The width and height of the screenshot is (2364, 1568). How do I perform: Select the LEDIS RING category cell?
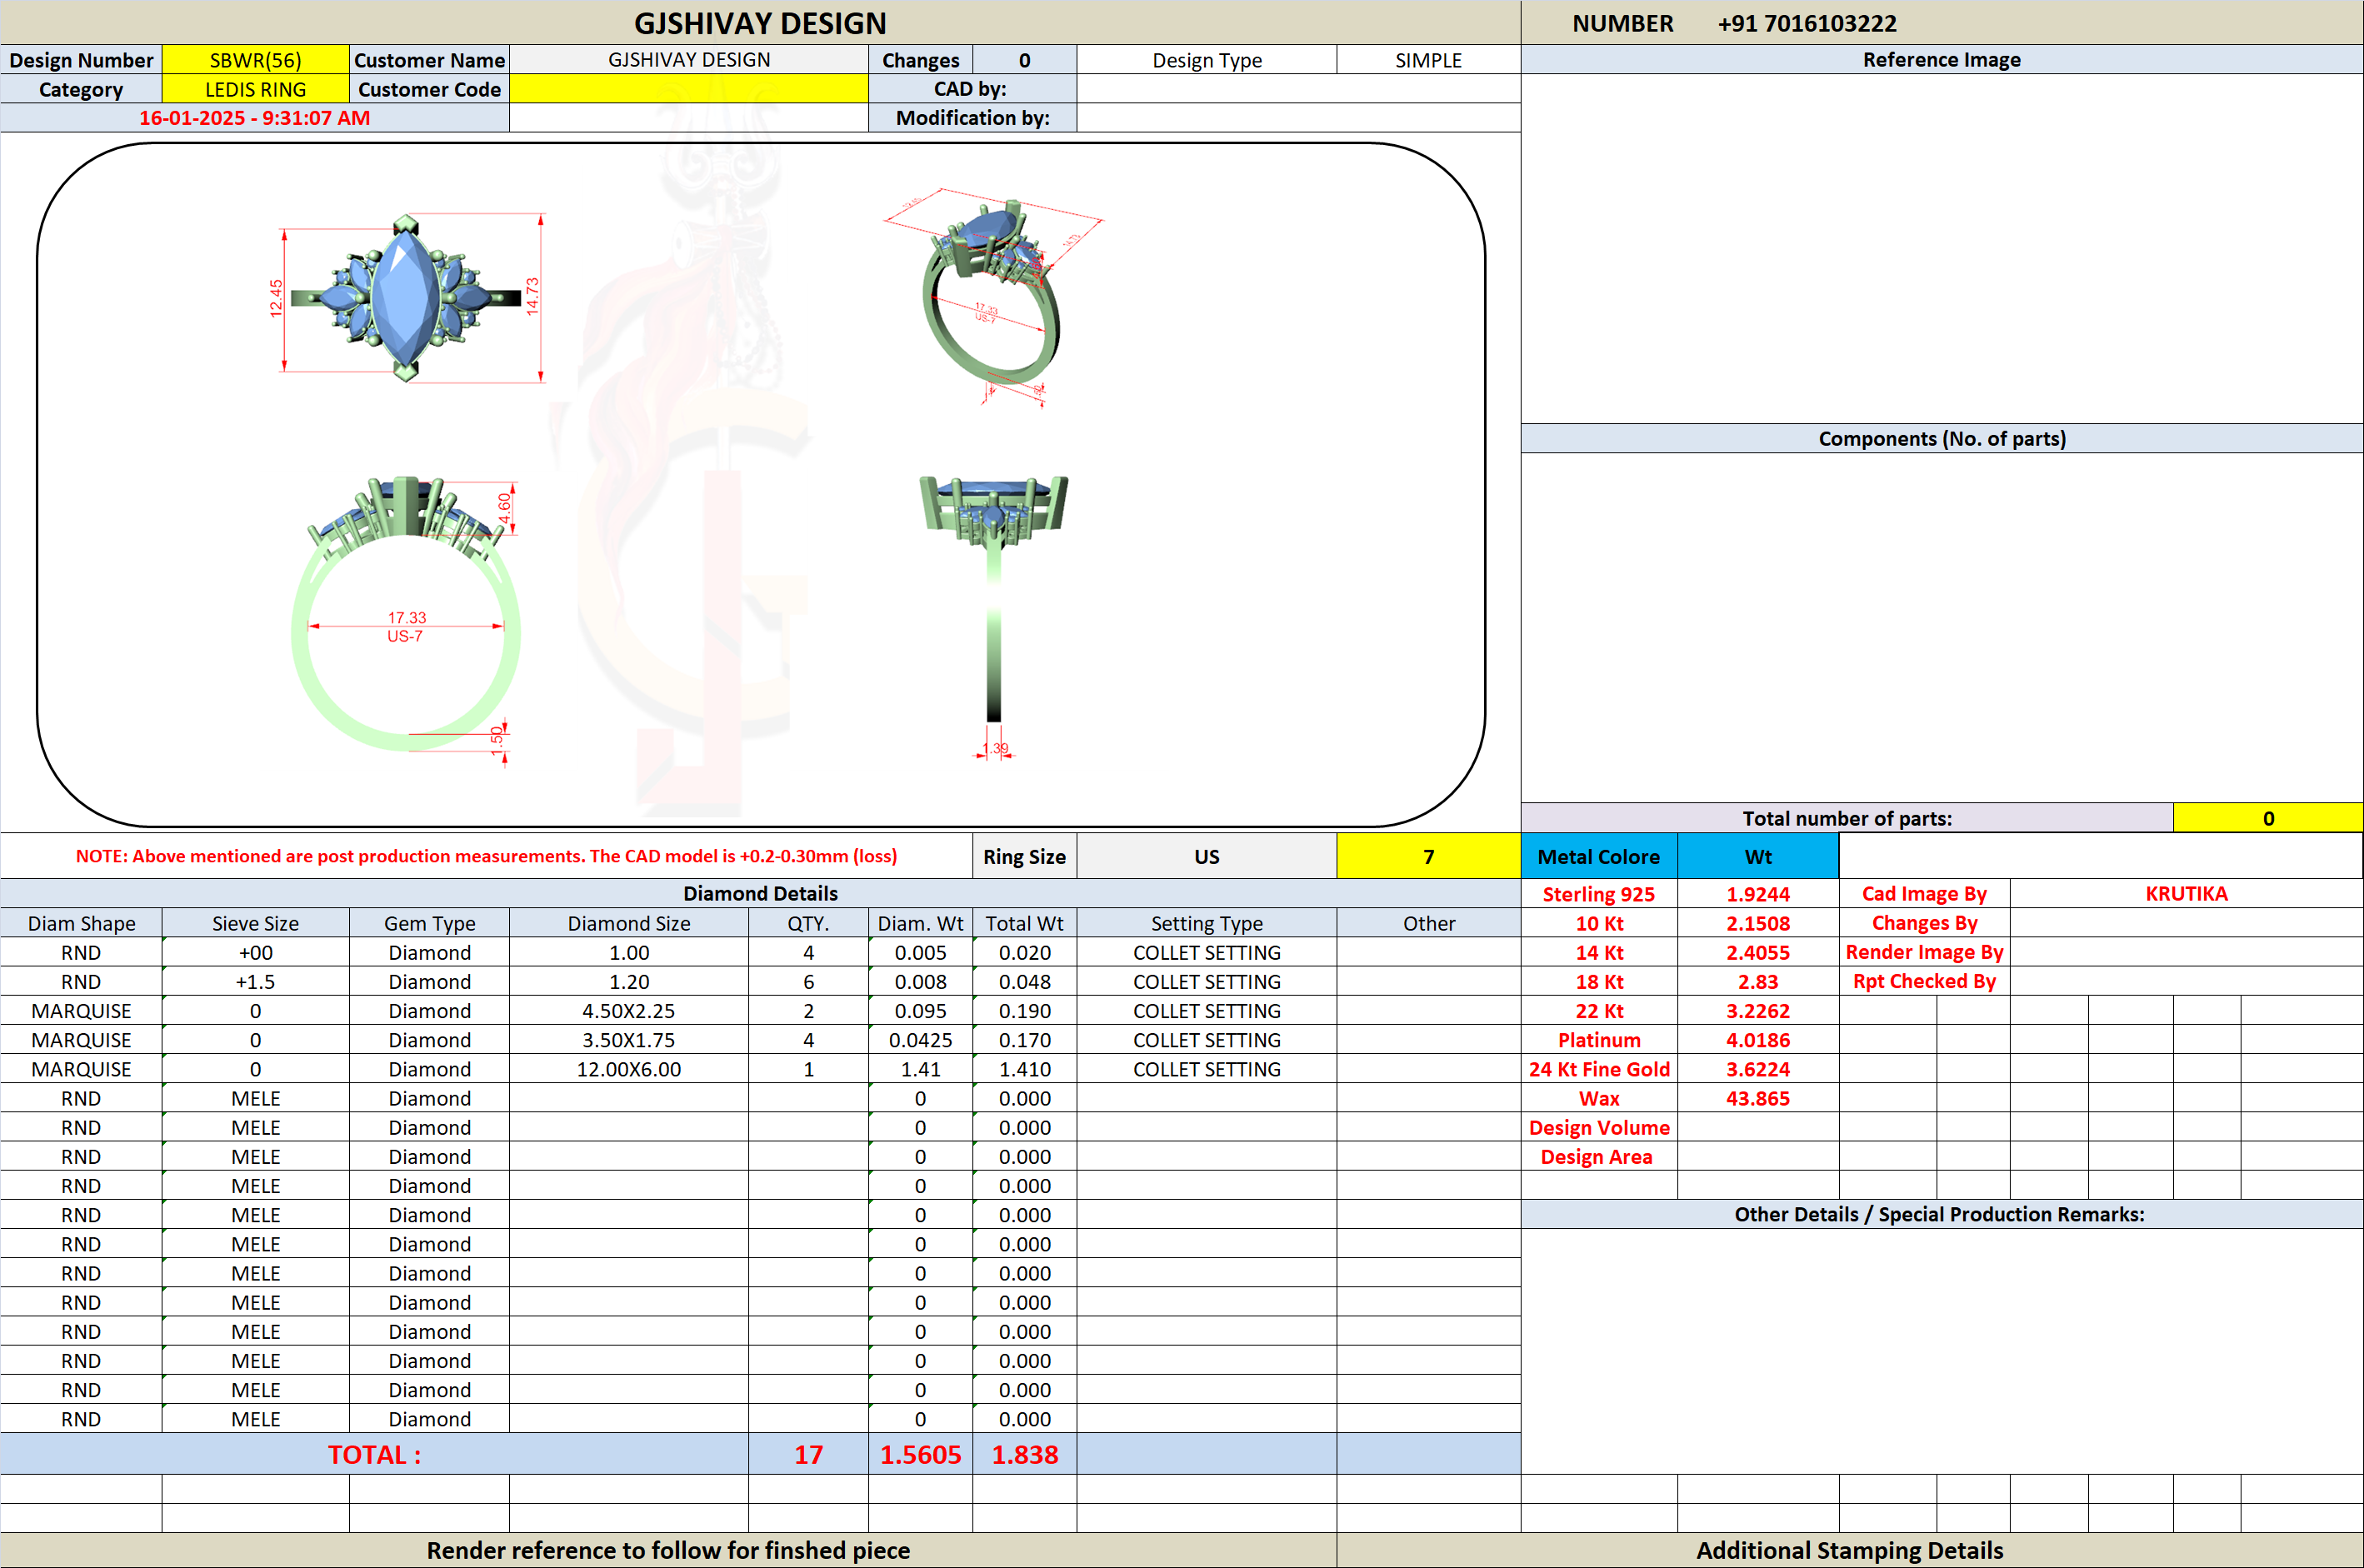pyautogui.click(x=255, y=89)
